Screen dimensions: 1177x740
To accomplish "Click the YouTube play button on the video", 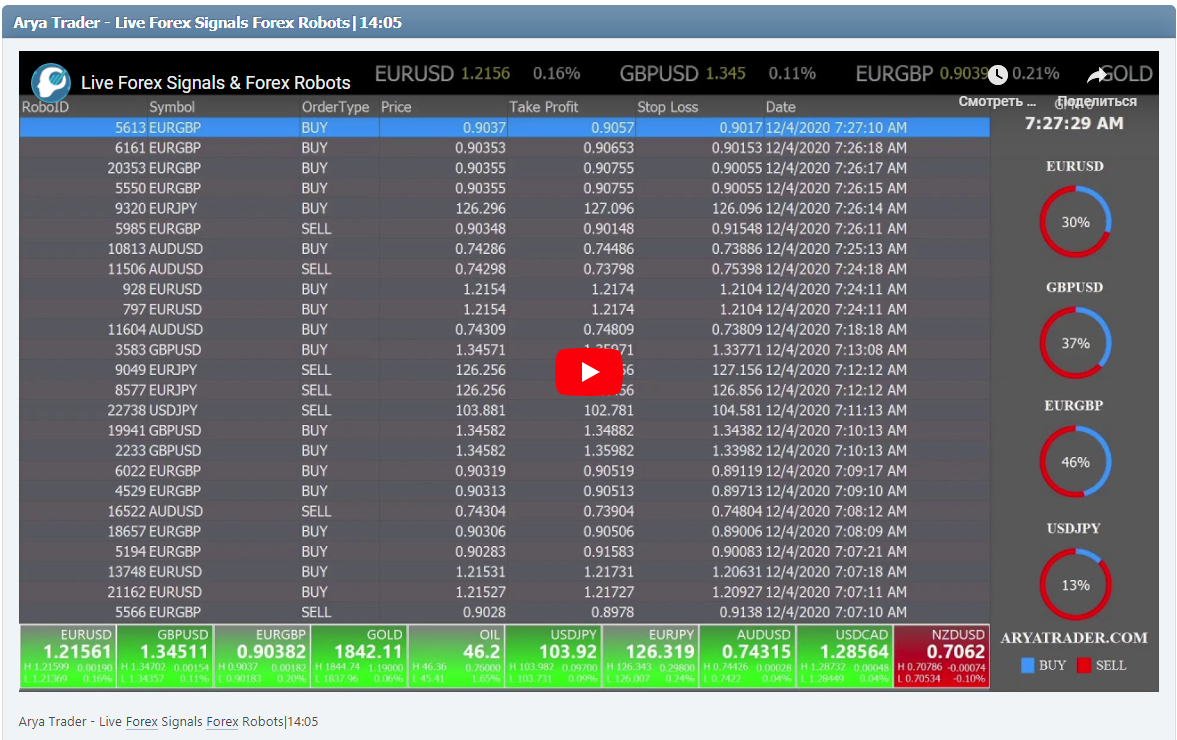I will pos(588,371).
